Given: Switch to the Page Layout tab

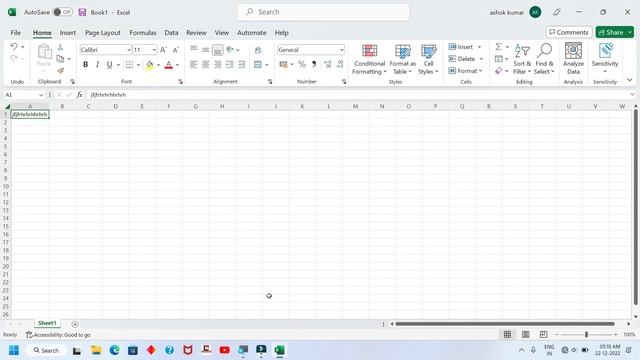Looking at the screenshot, I should tap(102, 33).
